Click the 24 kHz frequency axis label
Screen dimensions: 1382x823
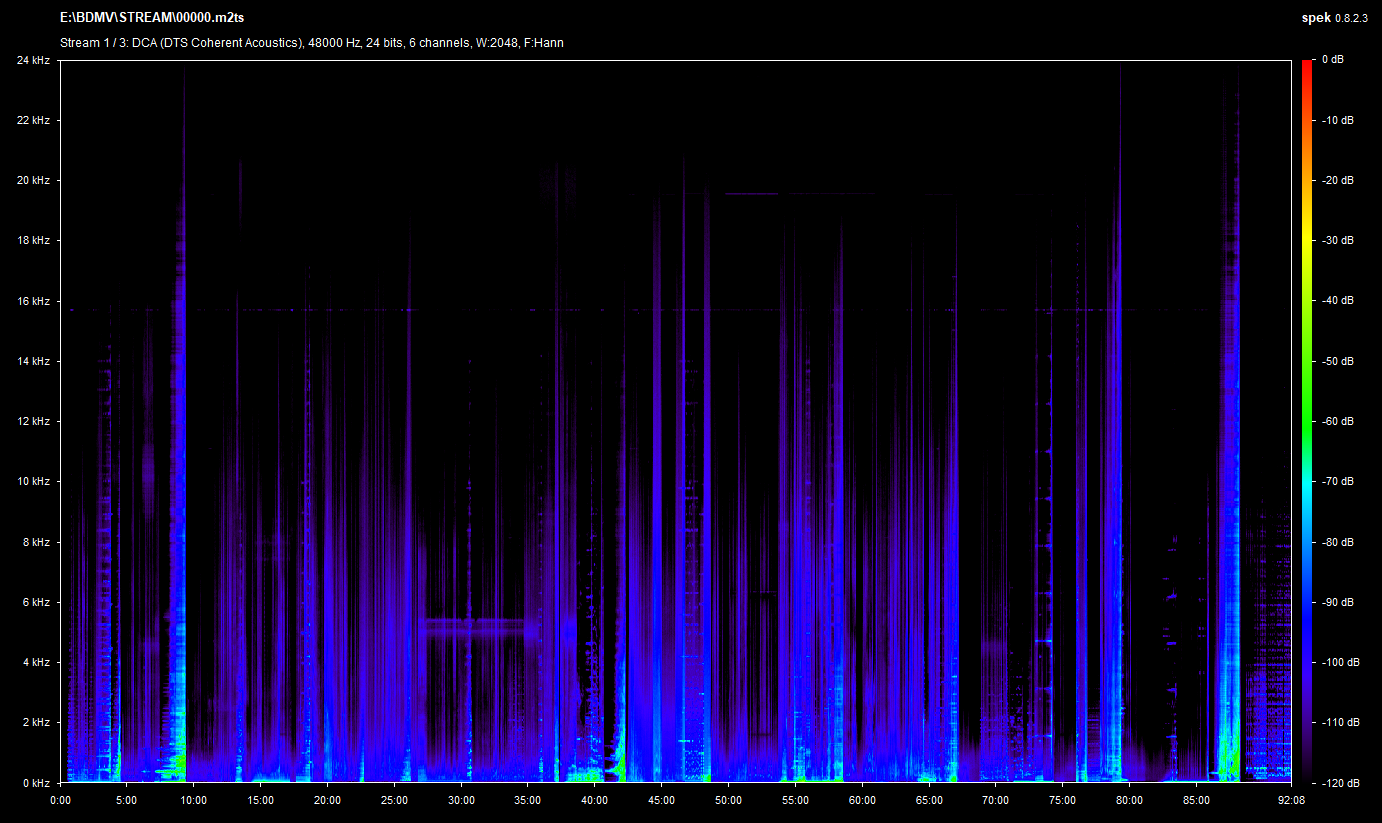pyautogui.click(x=33, y=60)
